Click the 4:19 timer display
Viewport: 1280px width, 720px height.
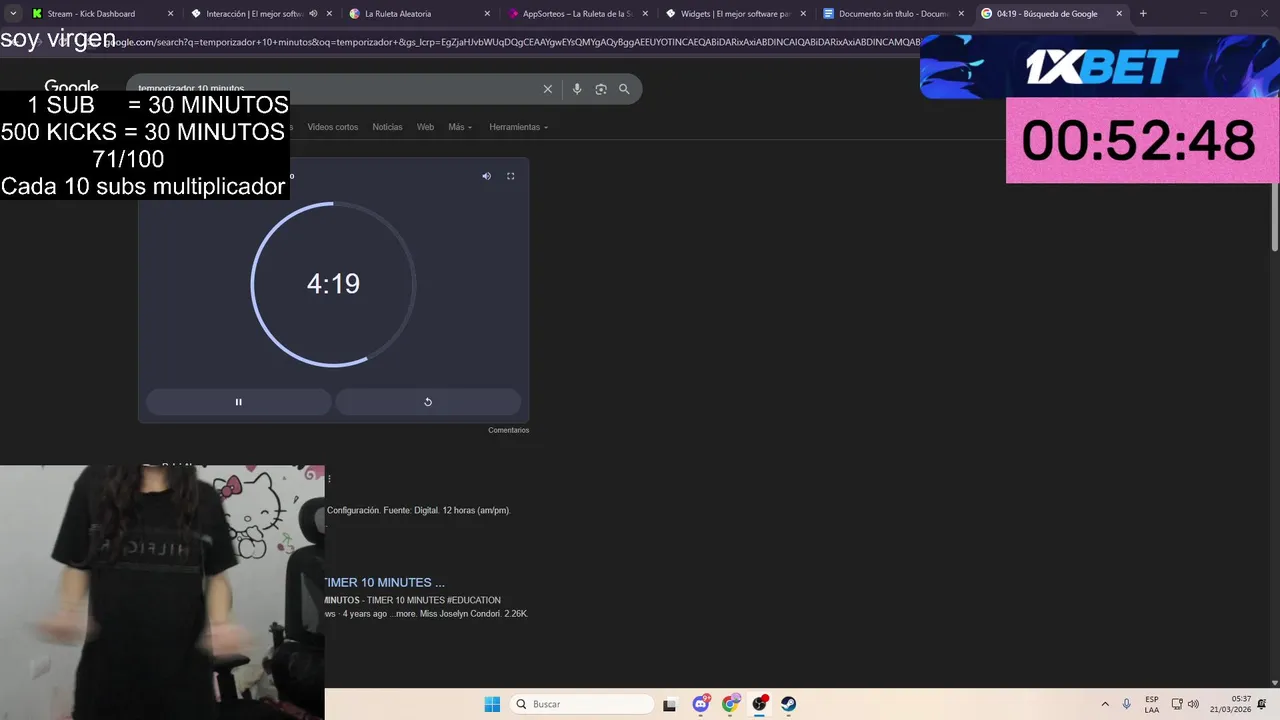333,284
